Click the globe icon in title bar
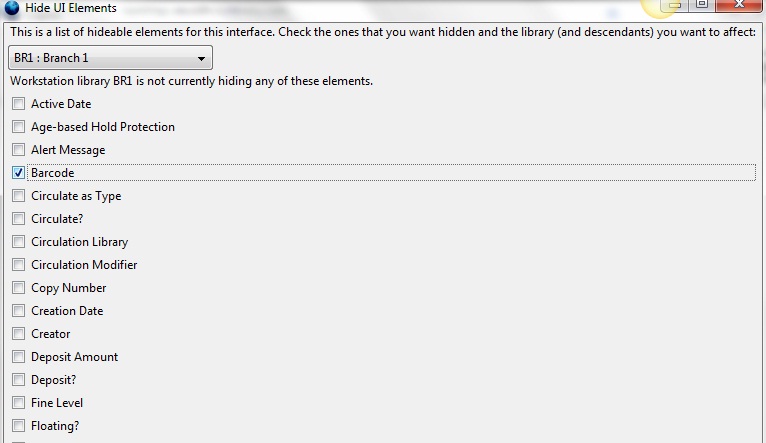The image size is (766, 443). 12,7
